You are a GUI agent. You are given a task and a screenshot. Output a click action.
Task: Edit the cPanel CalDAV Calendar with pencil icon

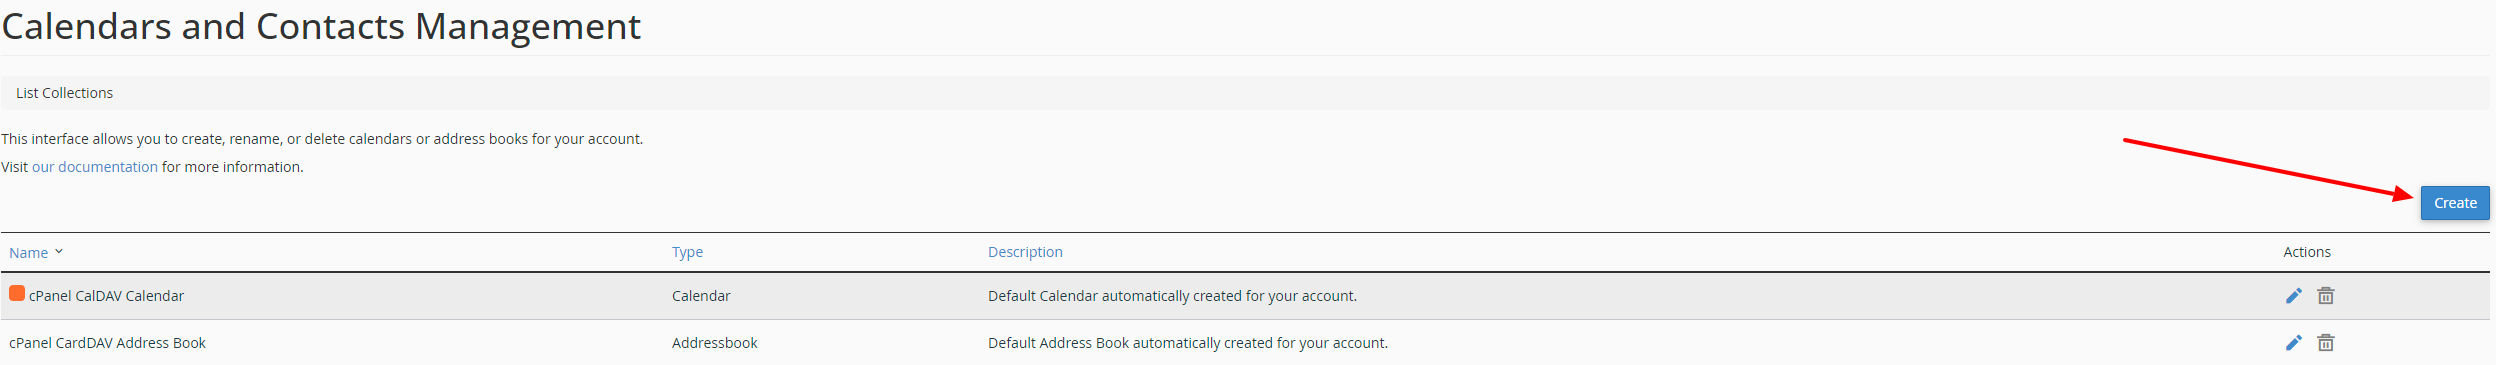[2294, 296]
